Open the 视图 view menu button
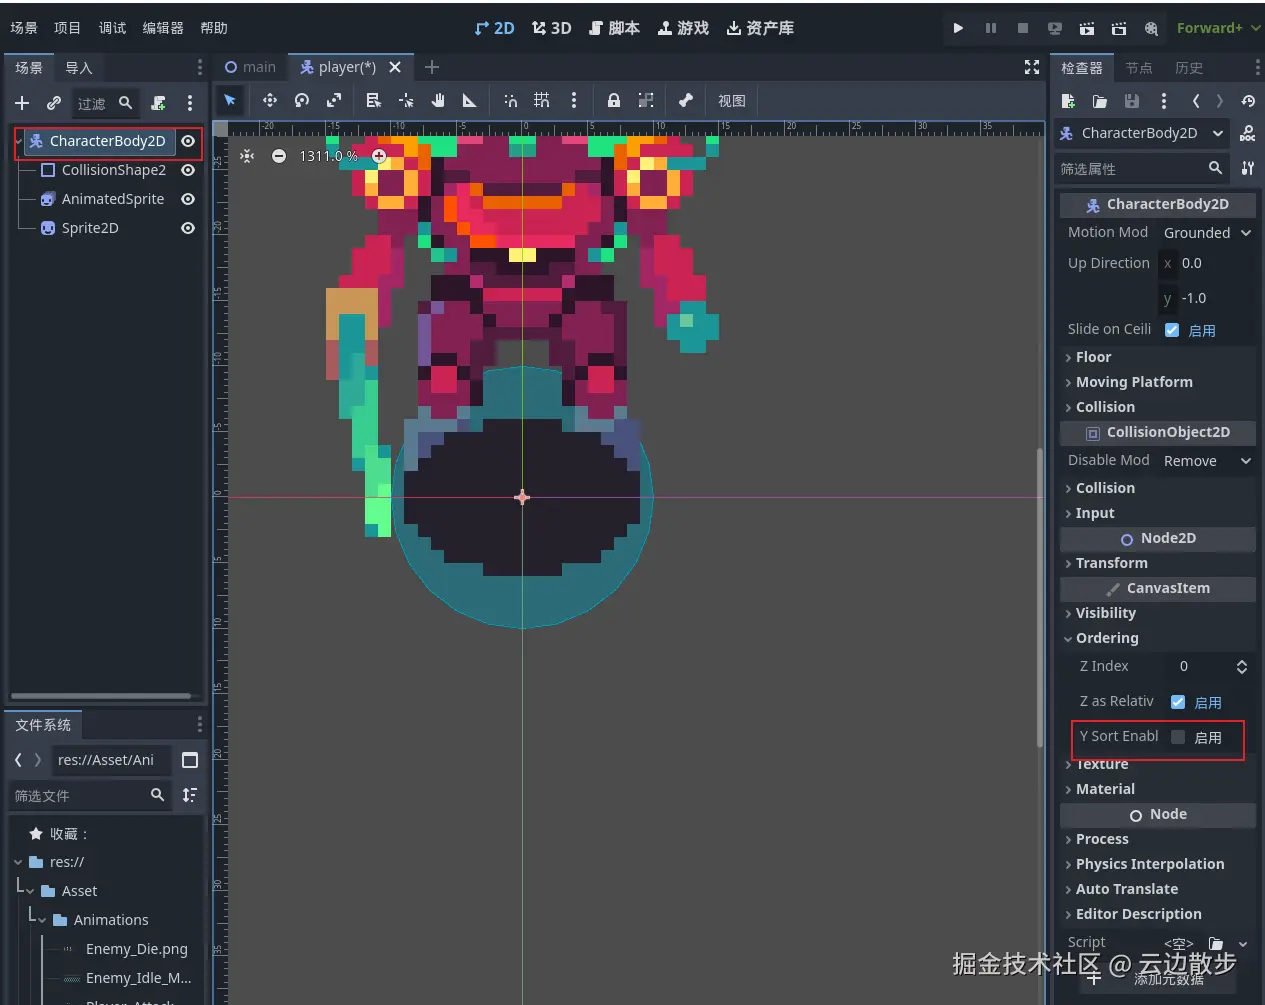Viewport: 1265px width, 1005px height. [731, 100]
